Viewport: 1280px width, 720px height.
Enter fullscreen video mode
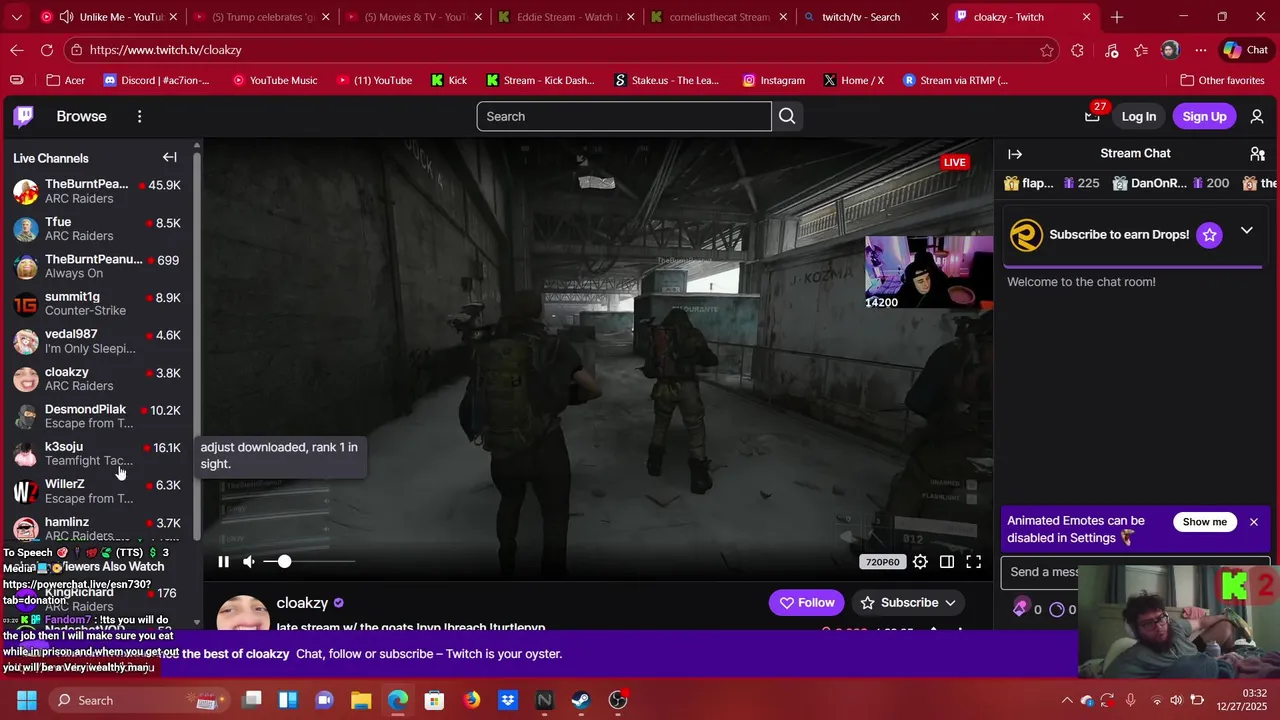(973, 562)
